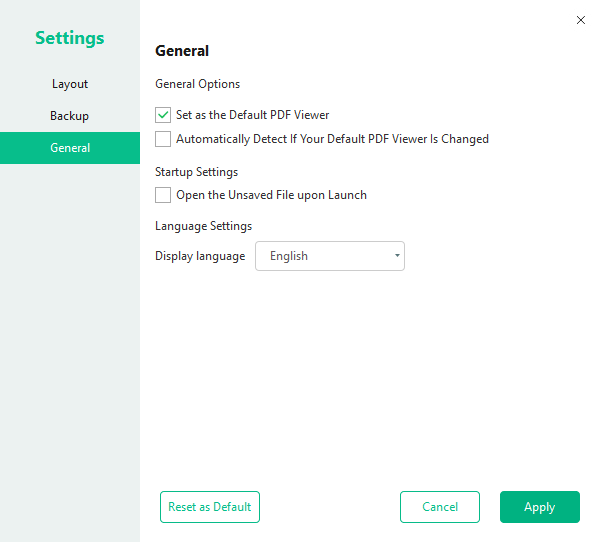The width and height of the screenshot is (600, 542).
Task: Click the small arrow in the language dropdown
Action: coord(397,256)
